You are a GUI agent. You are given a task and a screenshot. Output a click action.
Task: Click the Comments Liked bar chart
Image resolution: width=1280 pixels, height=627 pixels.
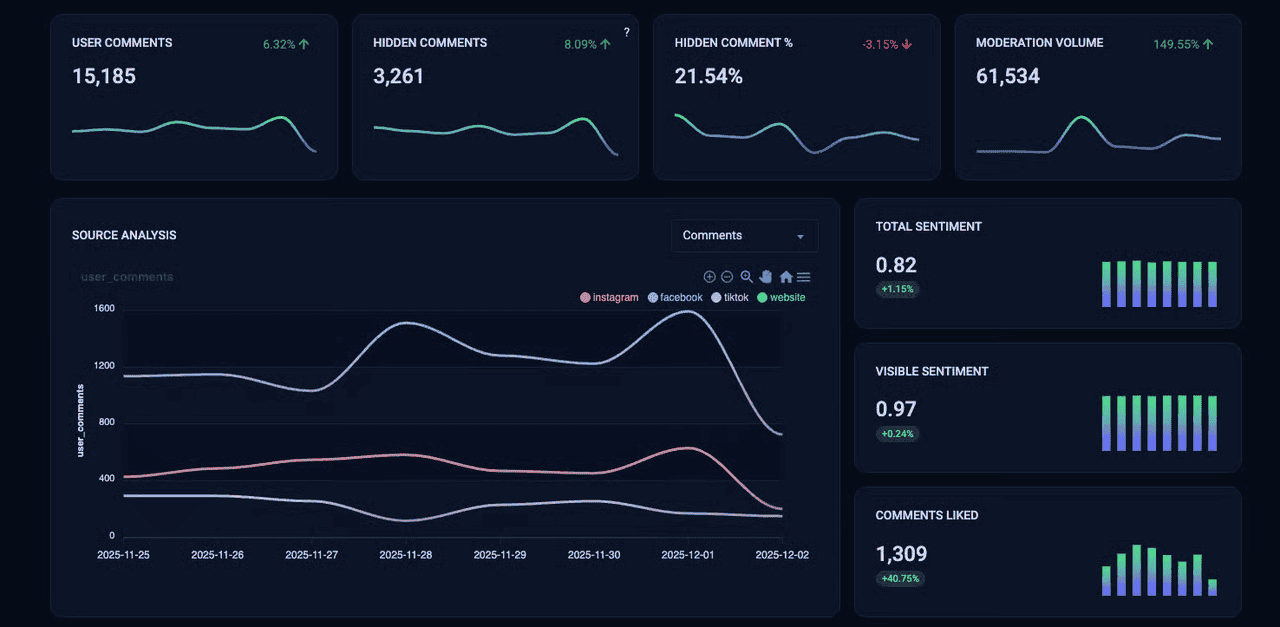tap(1160, 570)
